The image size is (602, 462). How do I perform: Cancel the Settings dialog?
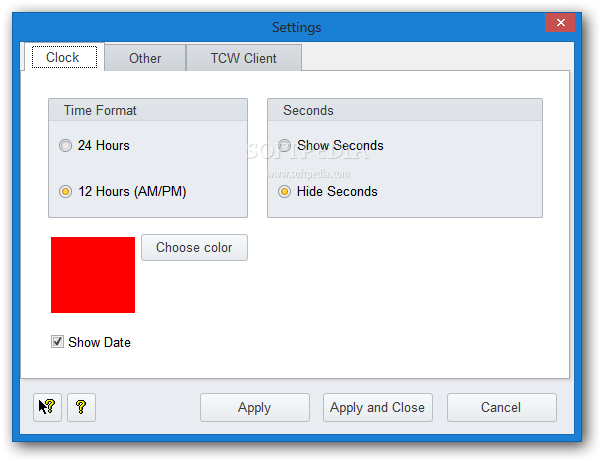click(x=501, y=407)
